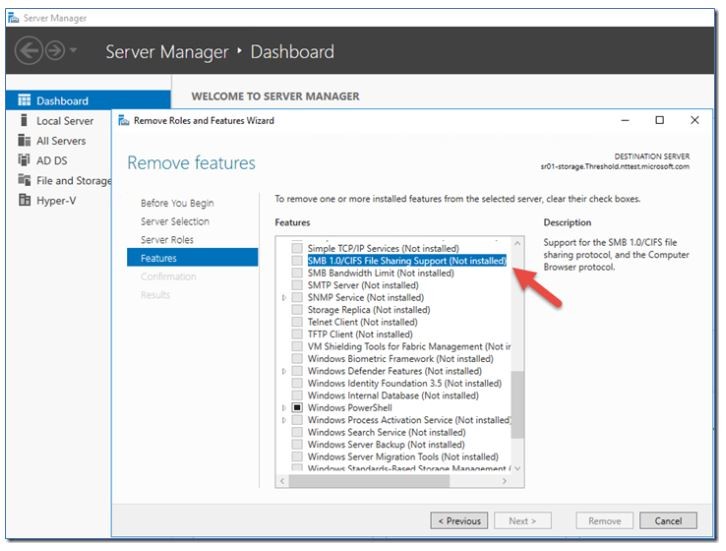
Task: Expand the Windows Defender Features node
Action: [285, 371]
